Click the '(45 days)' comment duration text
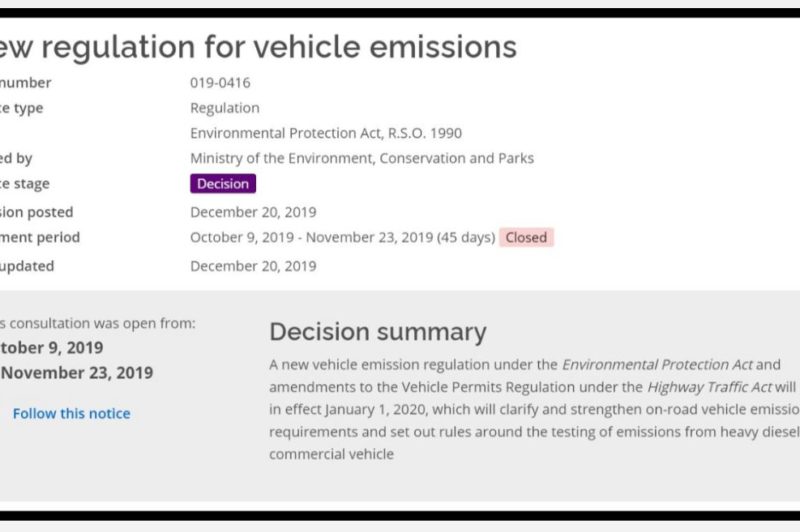The width and height of the screenshot is (800, 532). pos(465,237)
